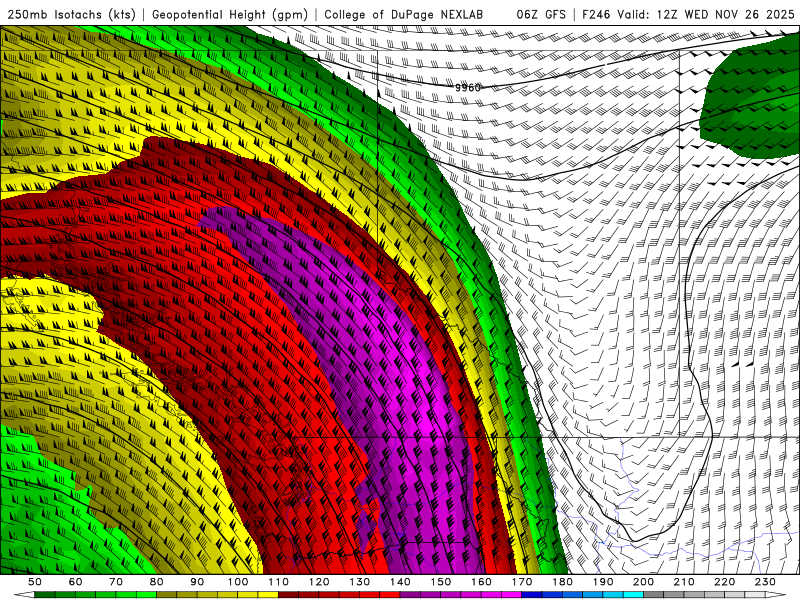
Task: Click the '210' legend value
Action: click(684, 582)
